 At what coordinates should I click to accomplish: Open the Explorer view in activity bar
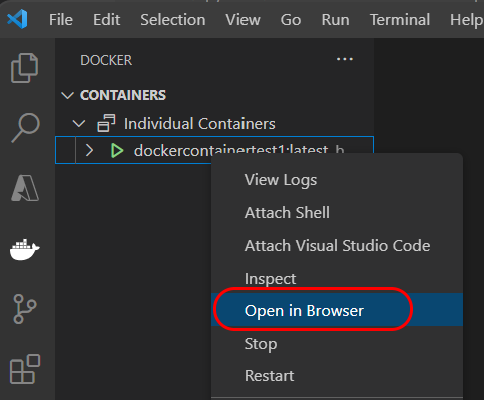(x=25, y=68)
